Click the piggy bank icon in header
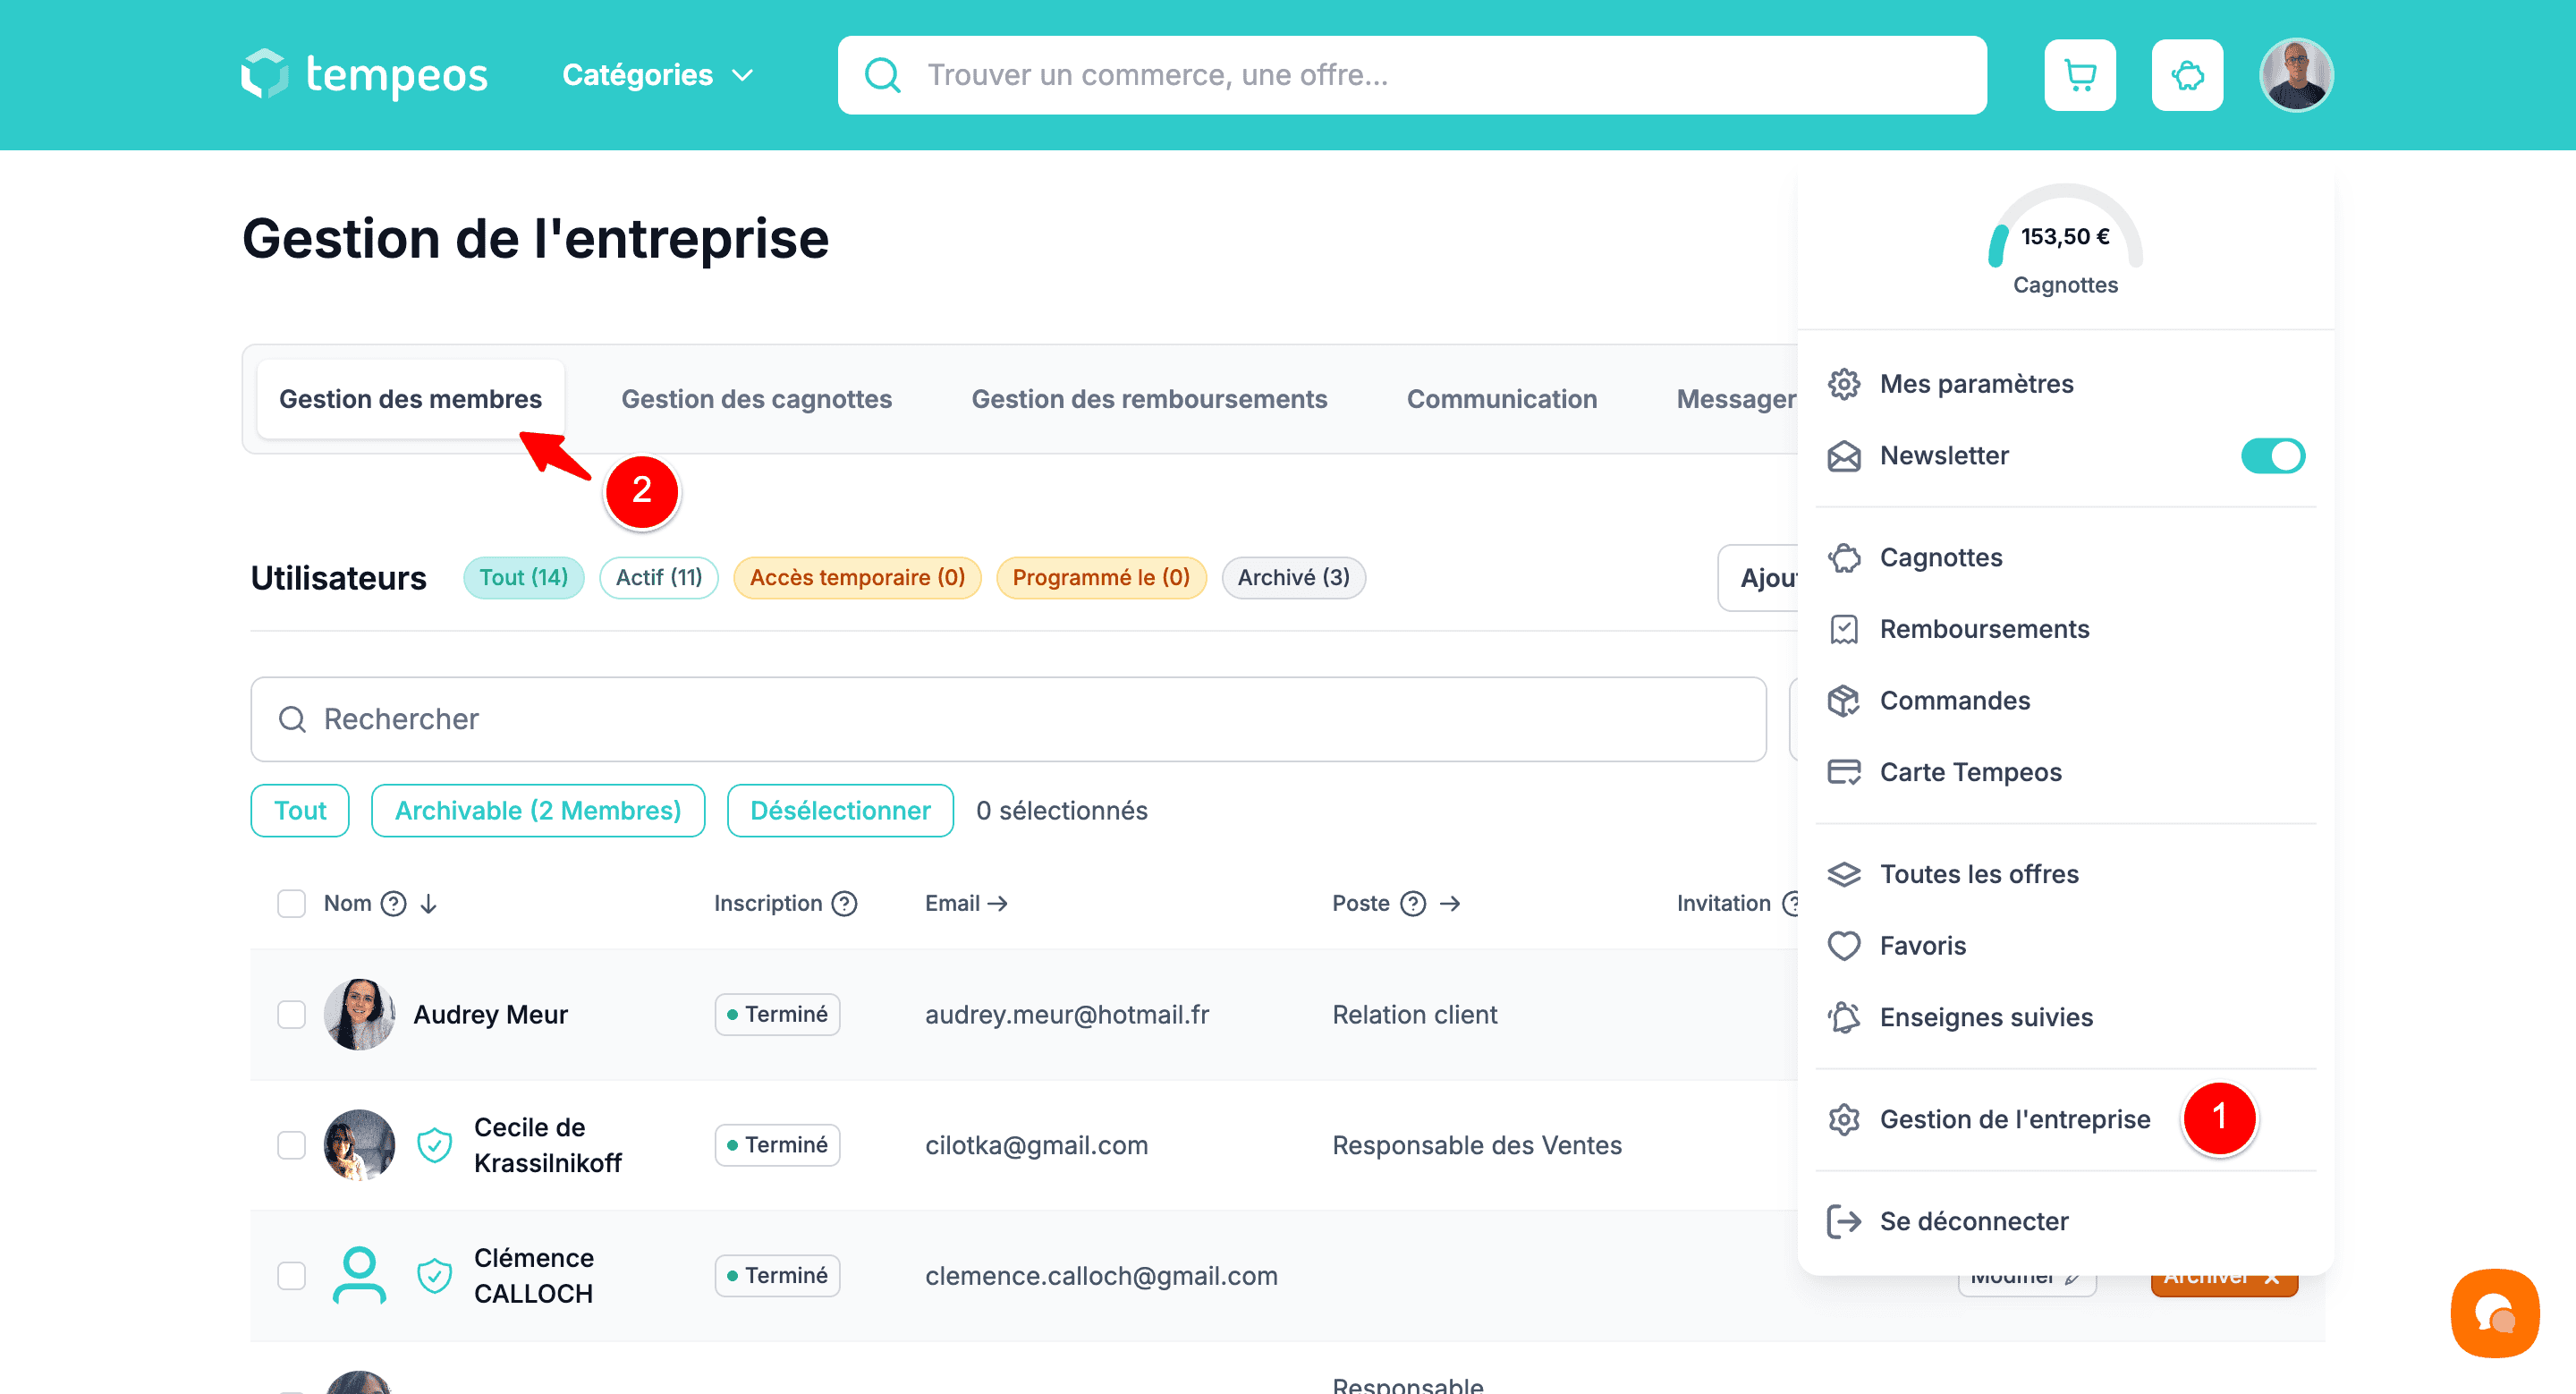Image resolution: width=2576 pixels, height=1394 pixels. (2186, 75)
